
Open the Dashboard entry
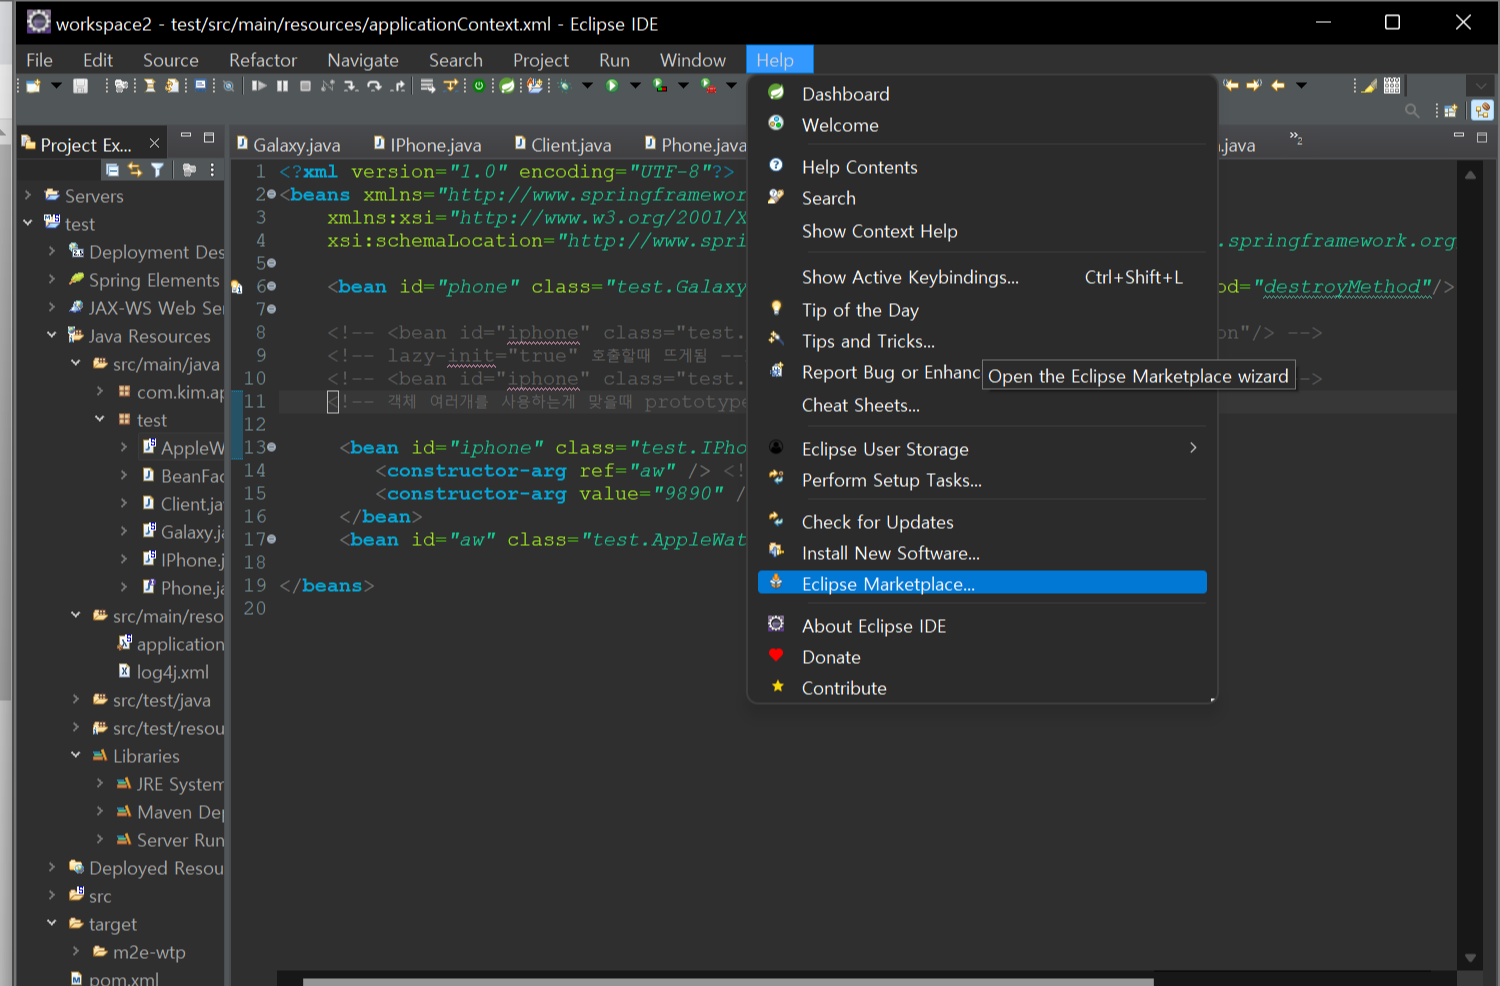tap(982, 94)
